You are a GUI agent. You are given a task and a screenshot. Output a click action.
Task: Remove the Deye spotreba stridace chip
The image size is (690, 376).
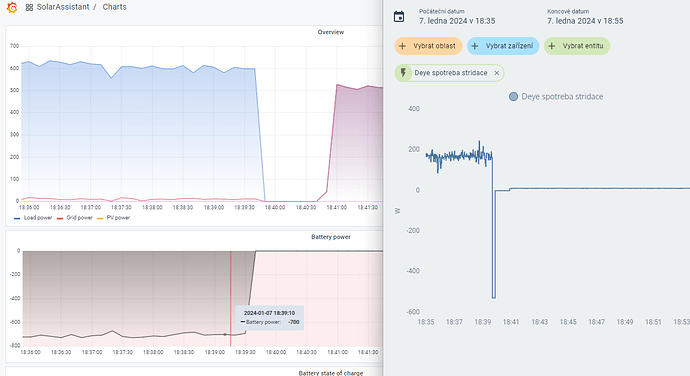[x=496, y=73]
